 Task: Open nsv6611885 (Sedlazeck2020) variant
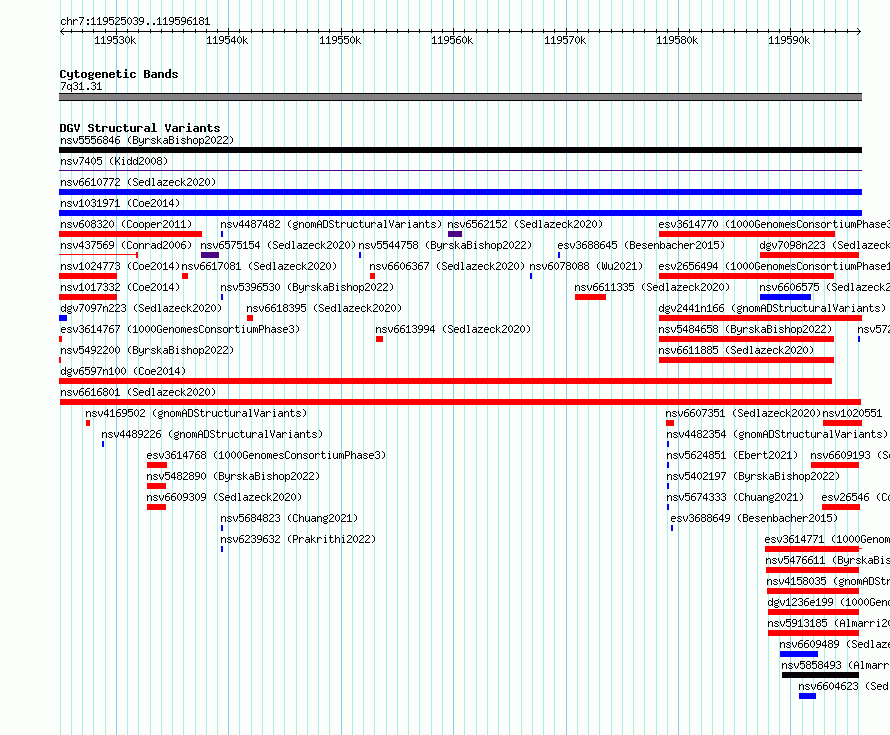tap(736, 350)
